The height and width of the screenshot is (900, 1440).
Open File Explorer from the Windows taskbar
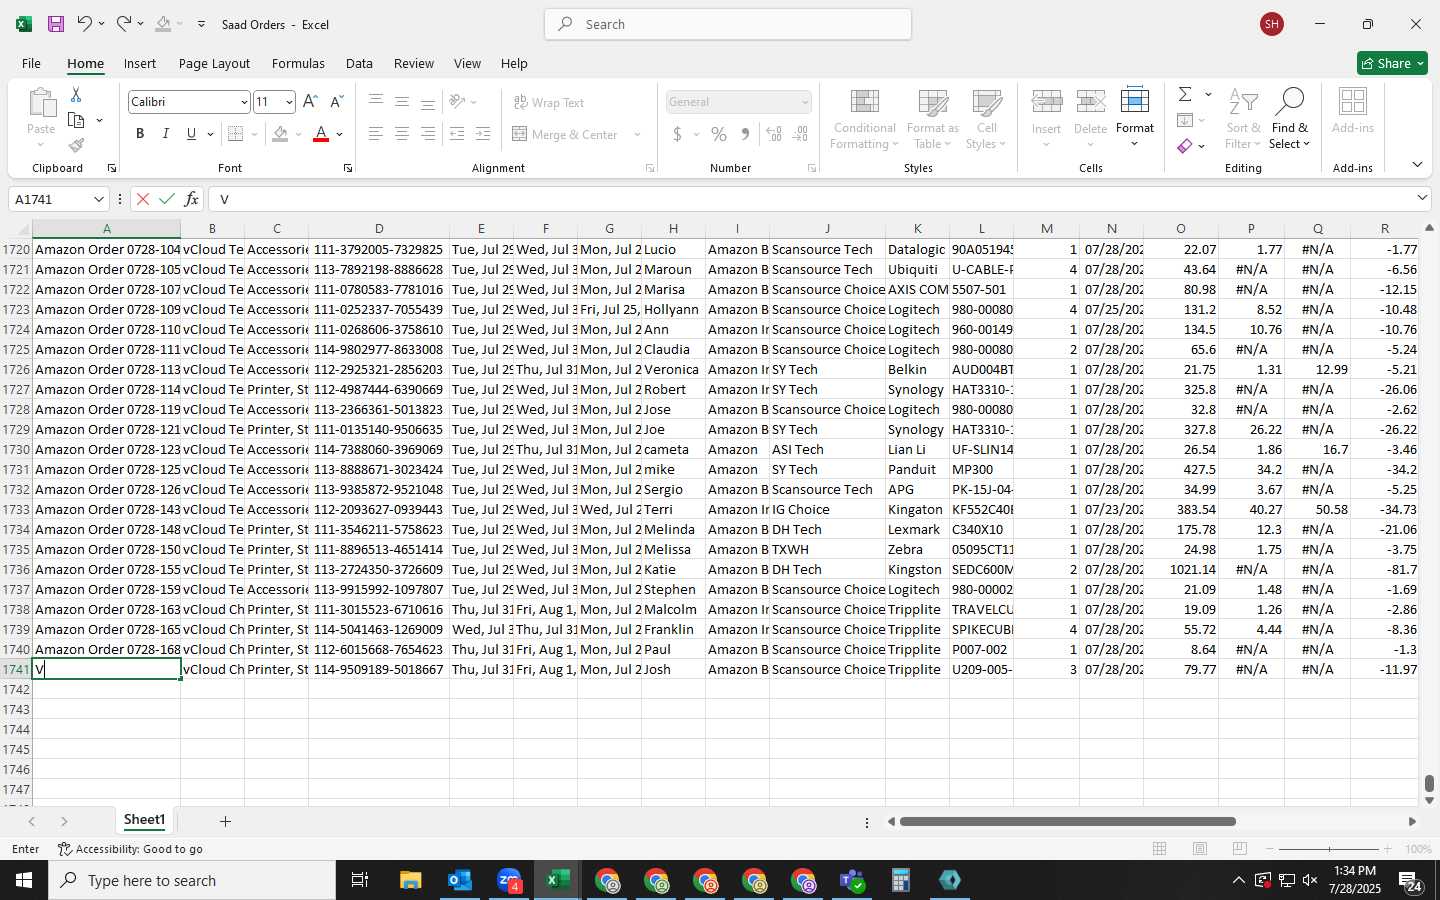411,880
